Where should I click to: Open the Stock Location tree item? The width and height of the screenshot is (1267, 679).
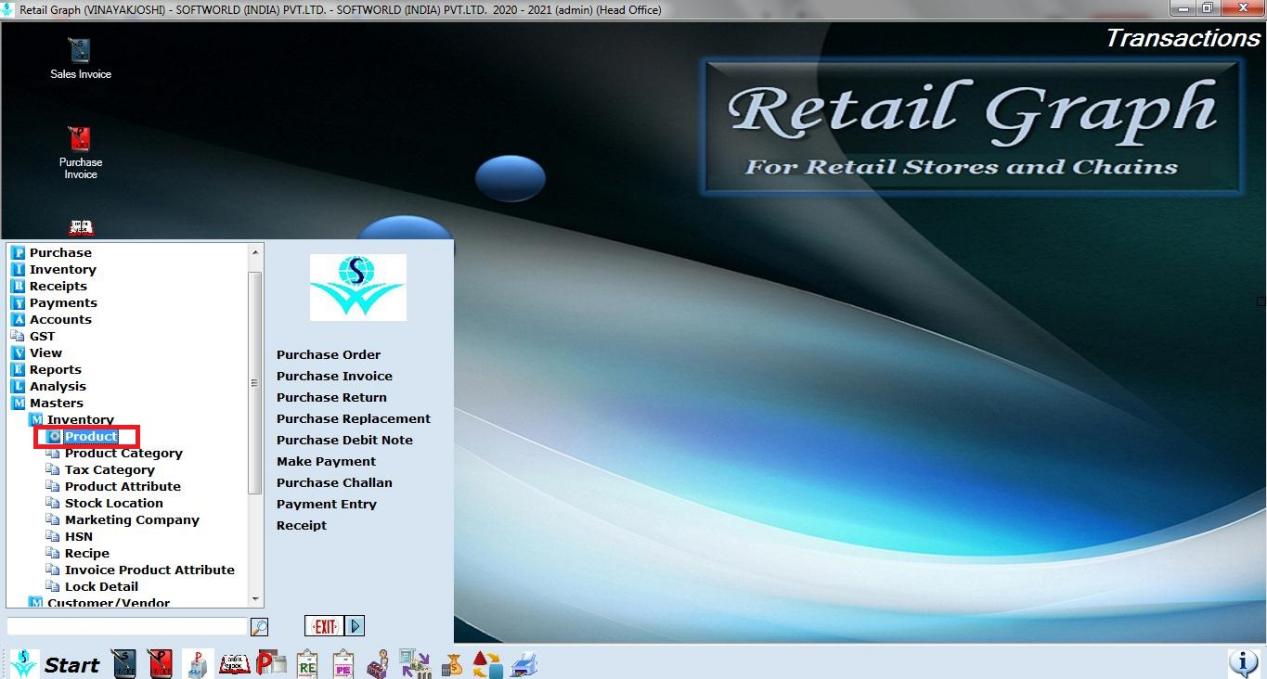(113, 503)
